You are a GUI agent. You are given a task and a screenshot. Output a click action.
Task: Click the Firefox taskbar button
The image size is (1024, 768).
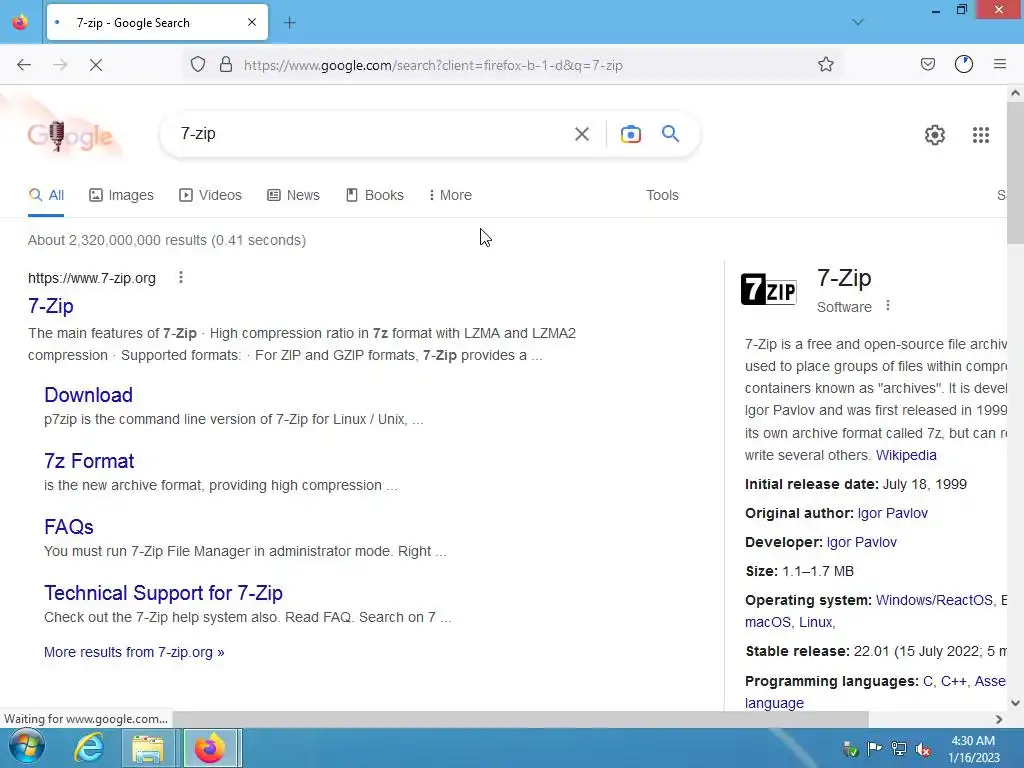point(210,748)
